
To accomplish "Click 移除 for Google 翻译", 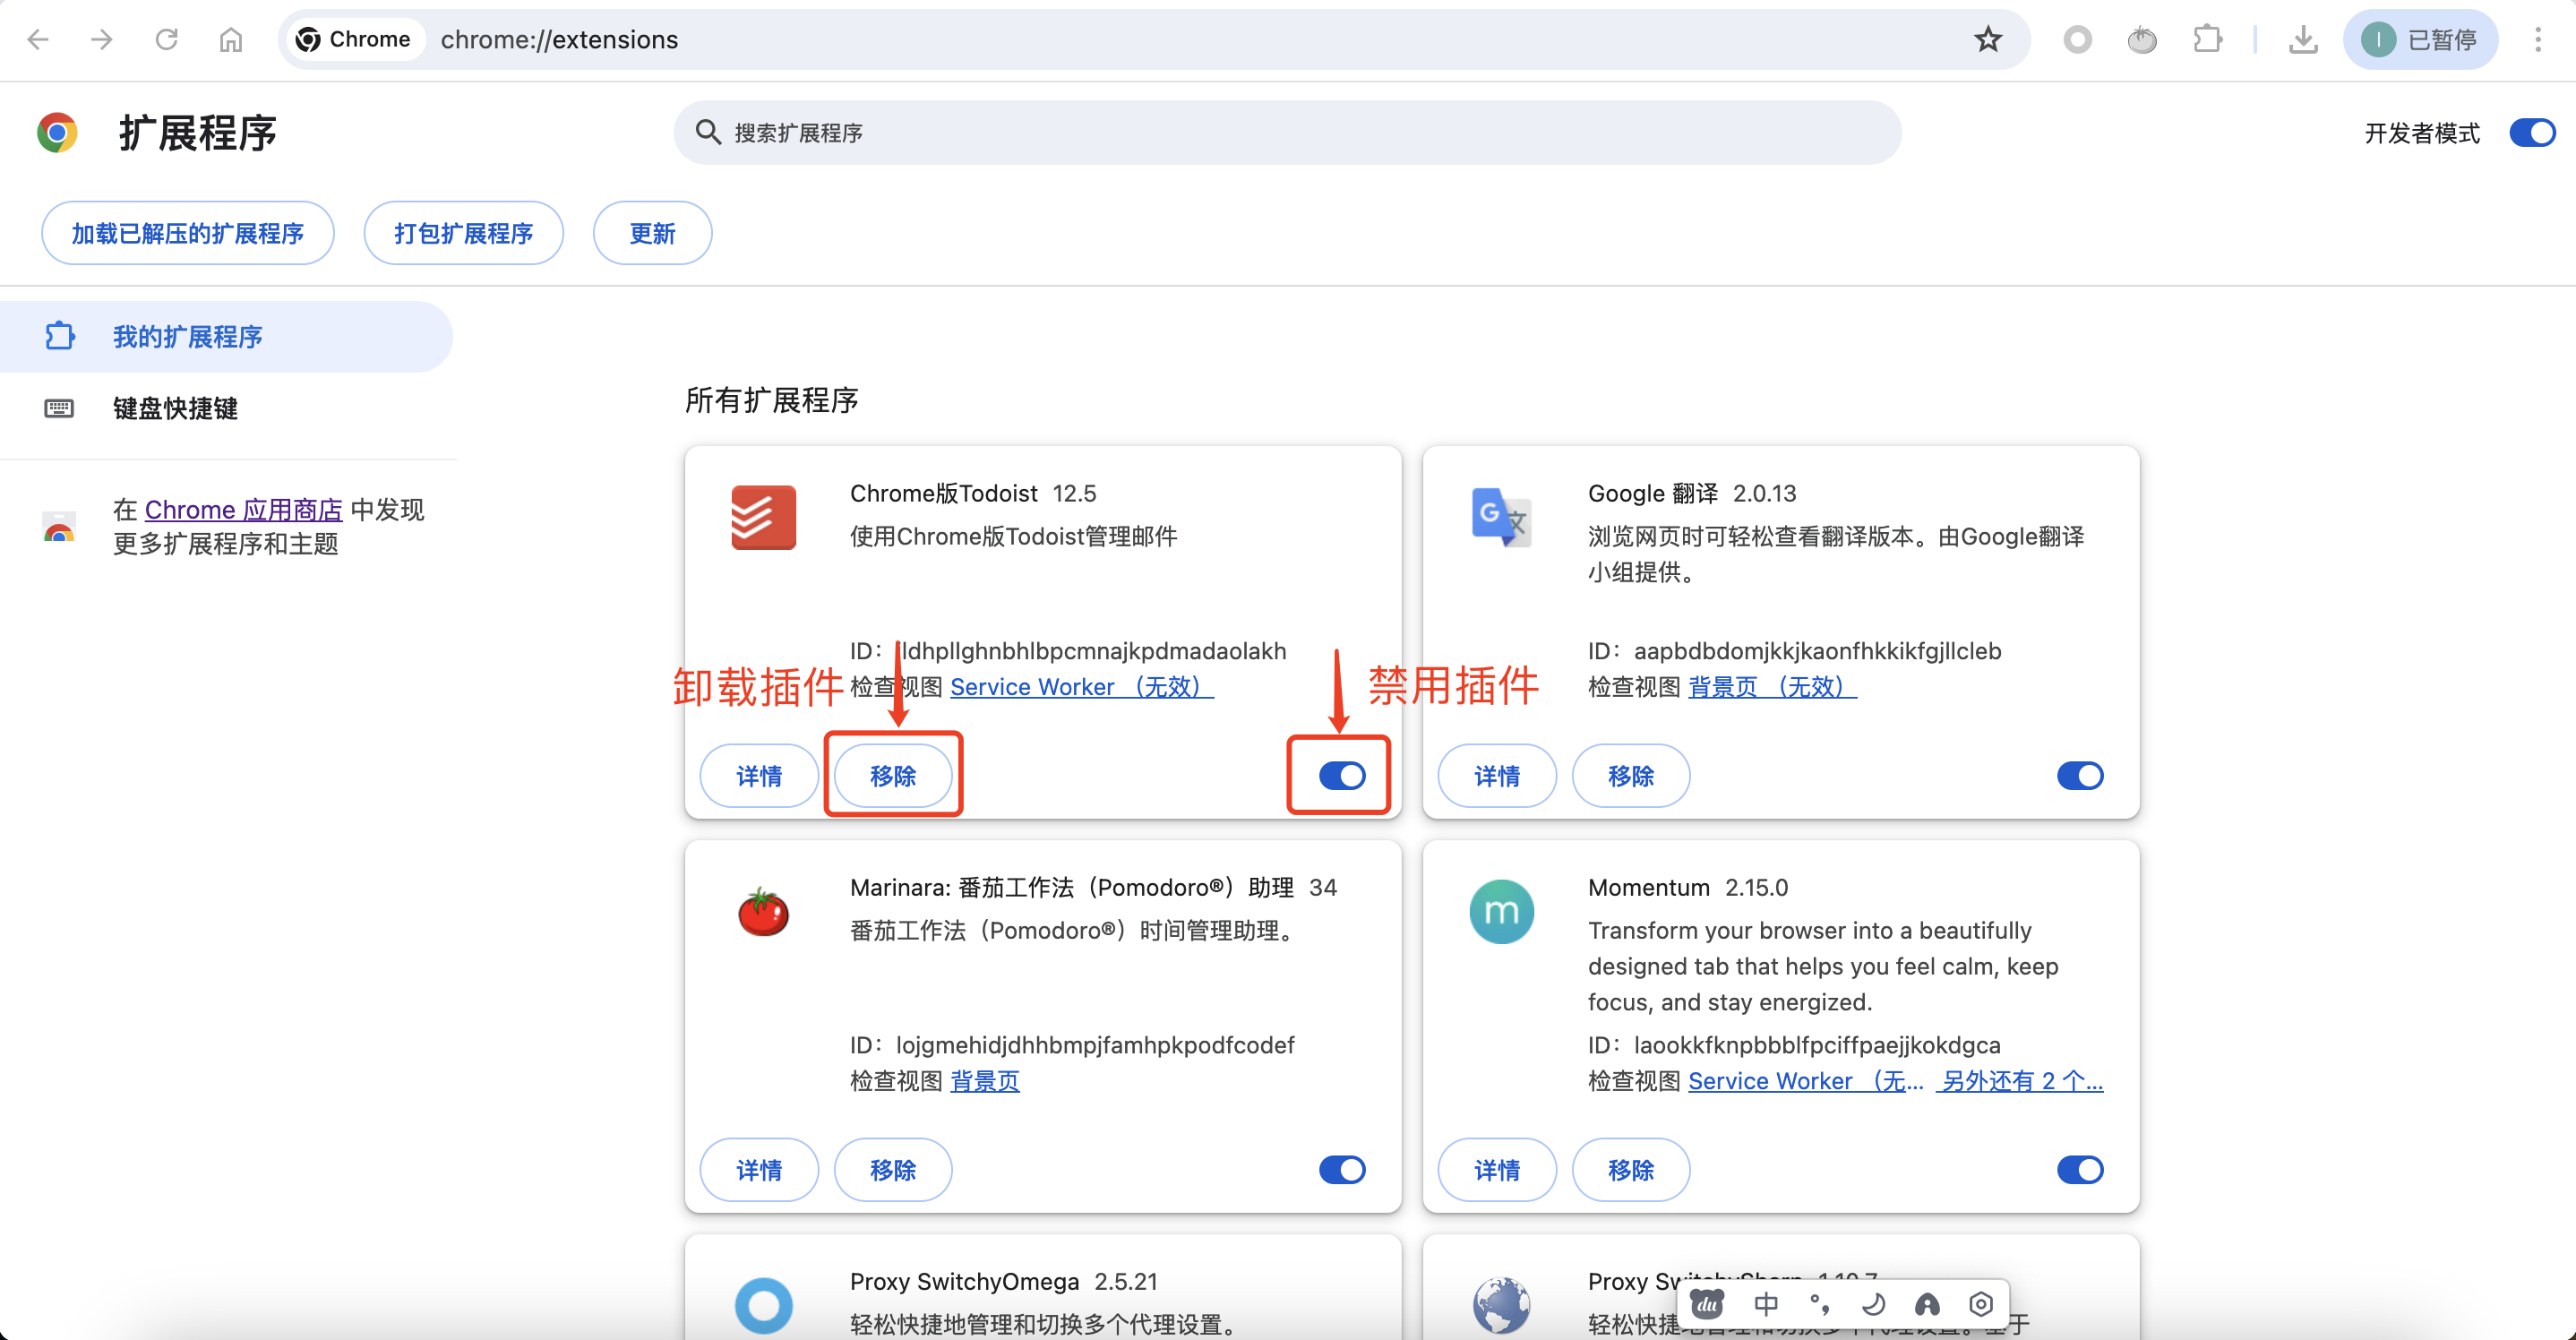I will 1631,776.
